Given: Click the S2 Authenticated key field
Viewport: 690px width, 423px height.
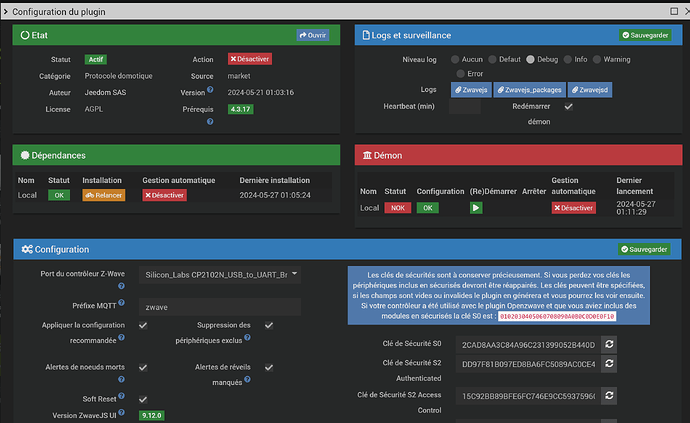Looking at the screenshot, I should tap(528, 364).
